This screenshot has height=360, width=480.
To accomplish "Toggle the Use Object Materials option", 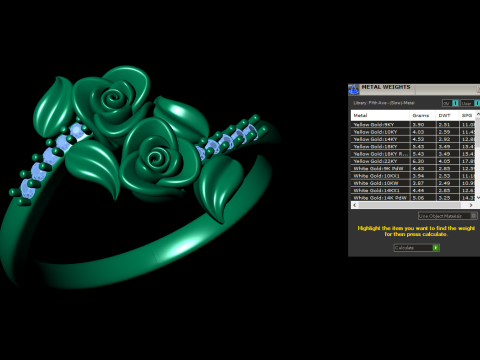I will pyautogui.click(x=448, y=216).
